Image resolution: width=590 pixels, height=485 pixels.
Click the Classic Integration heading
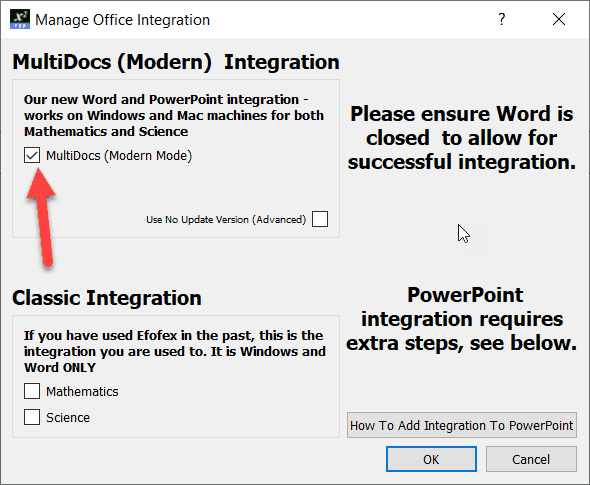(107, 298)
